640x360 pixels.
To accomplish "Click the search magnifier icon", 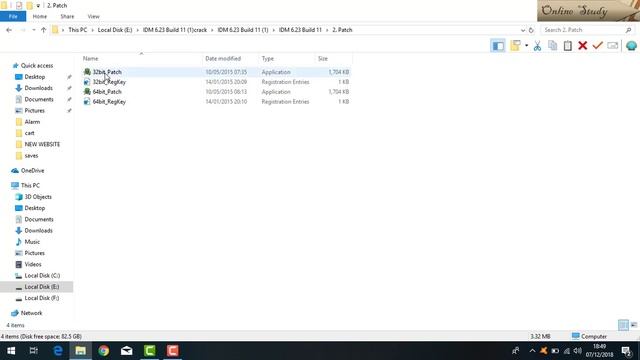I will click(x=629, y=30).
